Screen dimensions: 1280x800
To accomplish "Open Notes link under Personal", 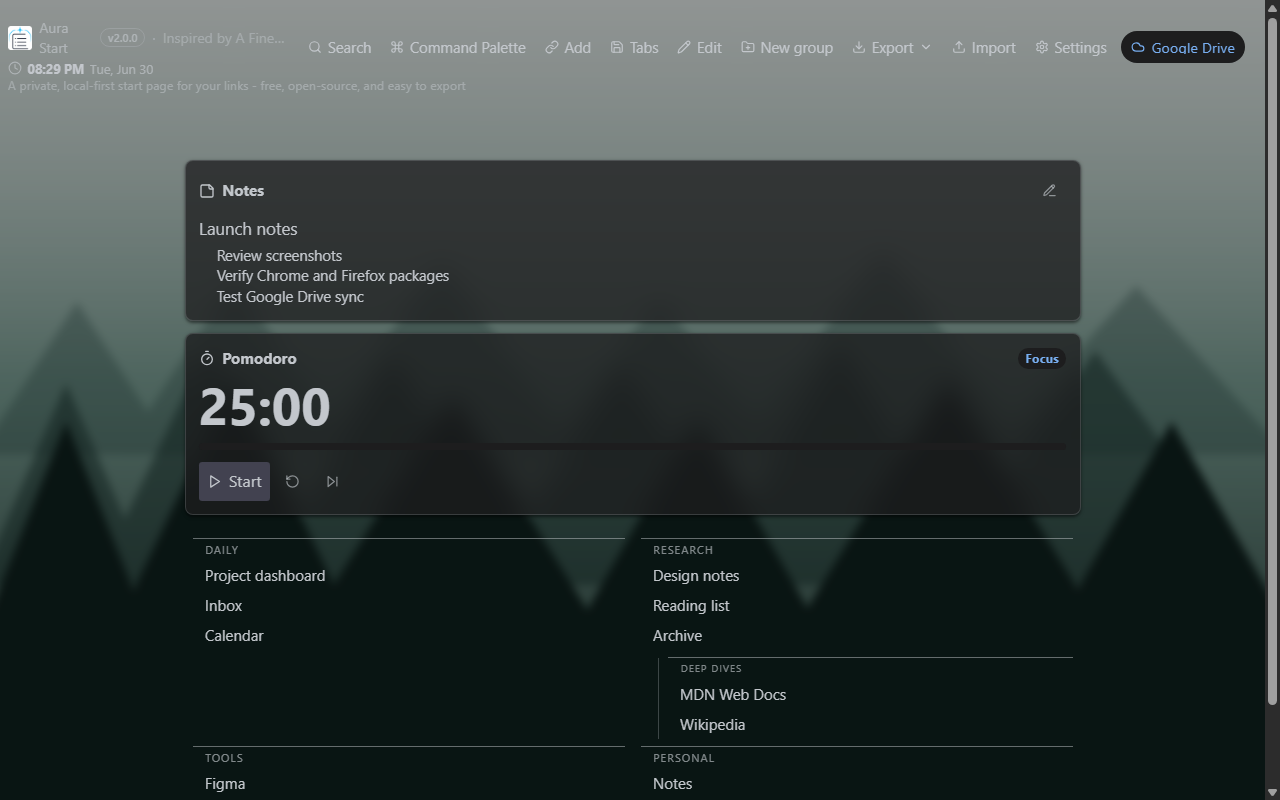I will (x=672, y=784).
